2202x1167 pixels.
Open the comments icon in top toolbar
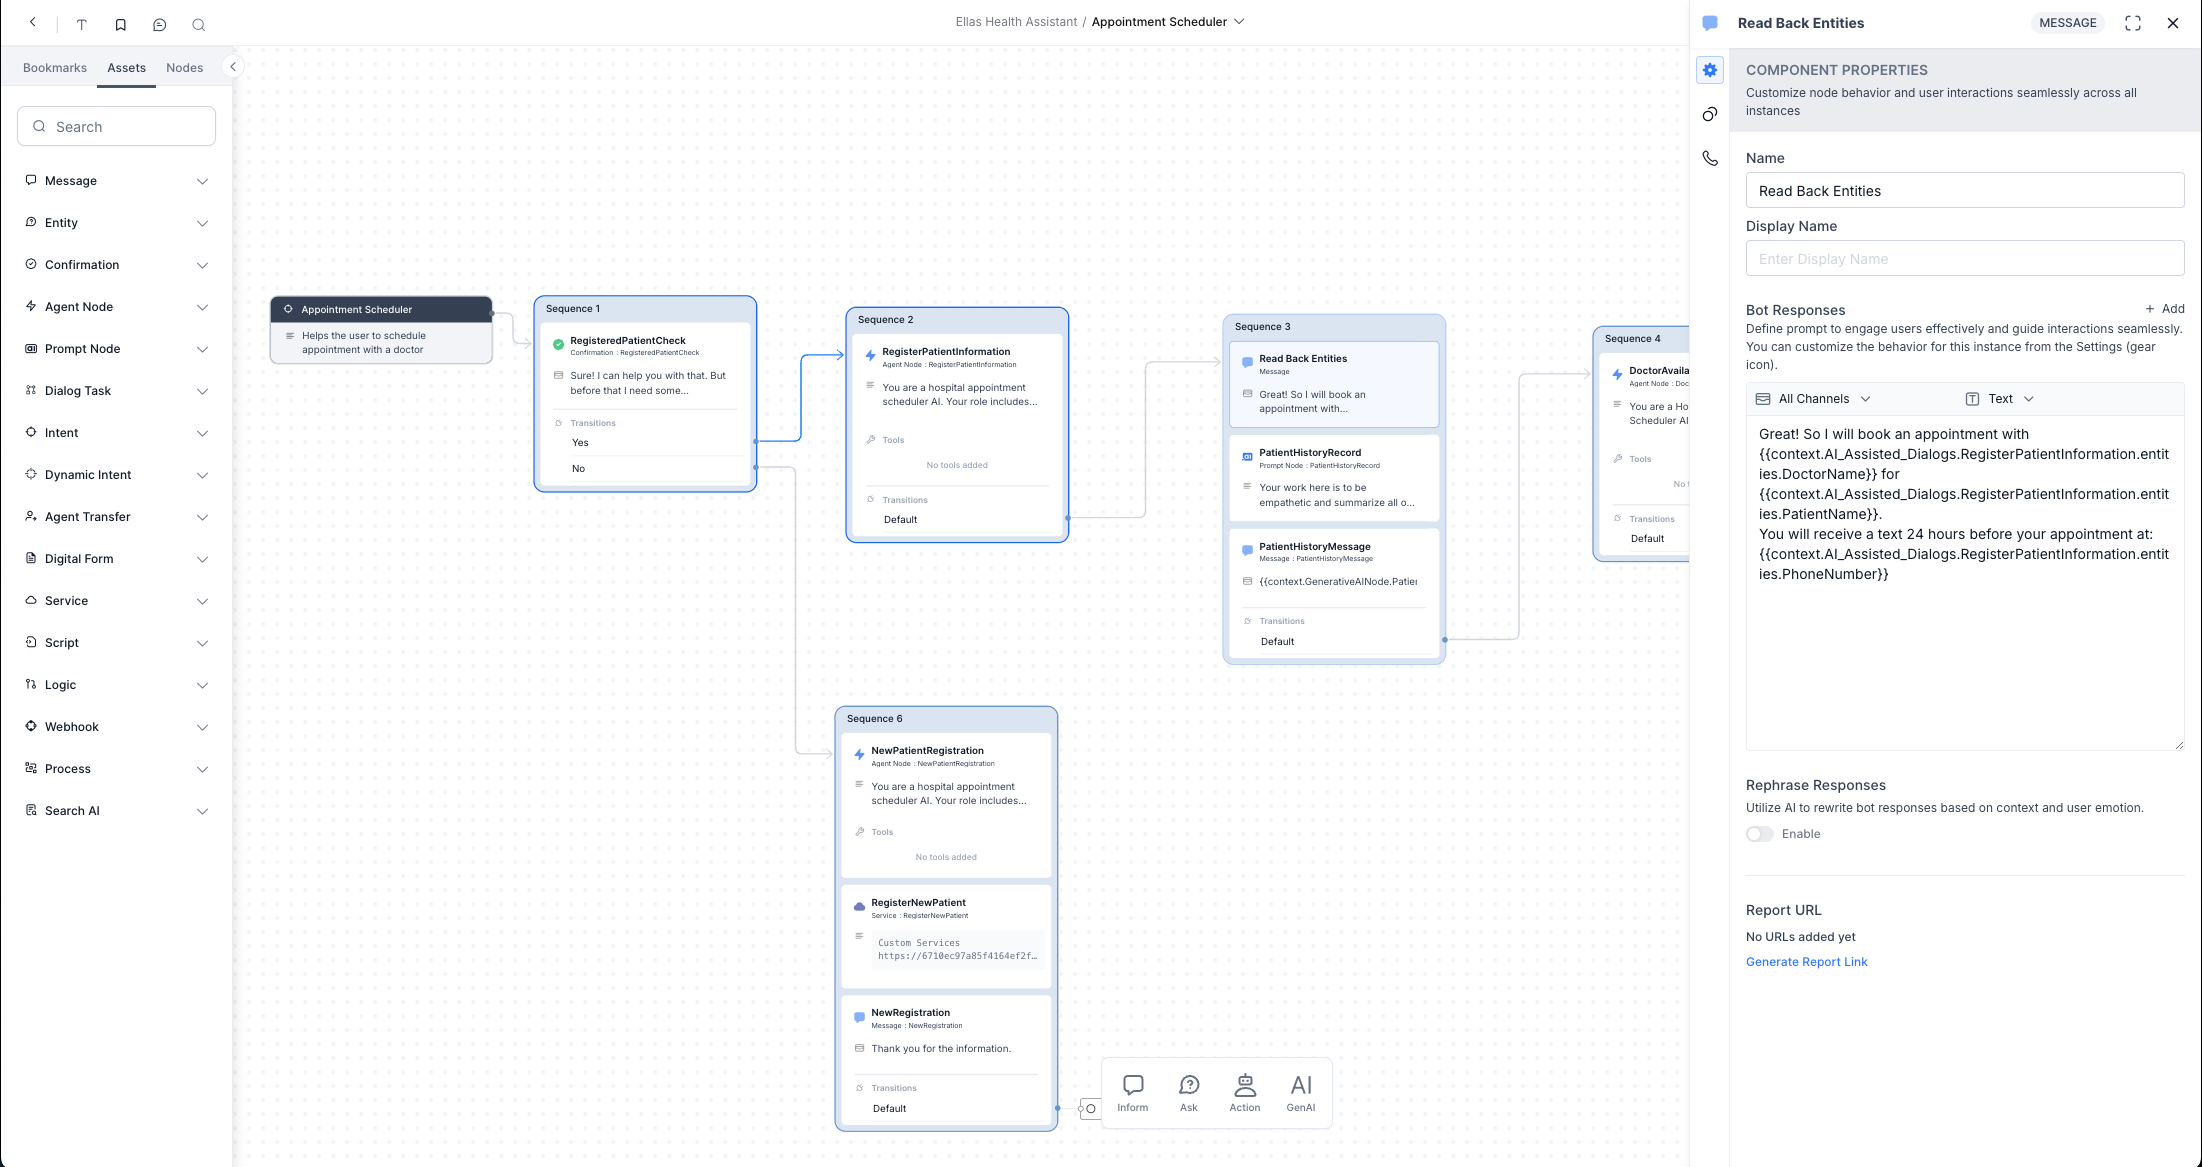click(x=159, y=24)
